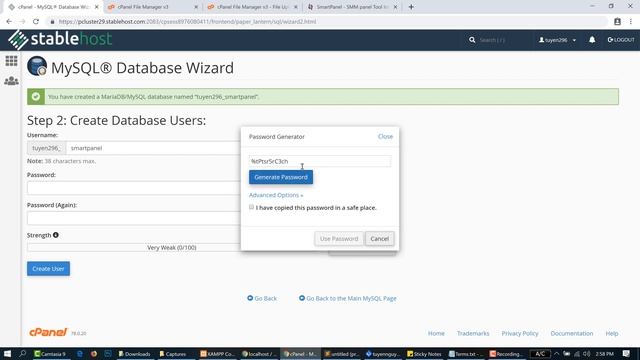The height and width of the screenshot is (360, 640).
Task: Open the tuyen296 user dropdown
Action: point(558,40)
